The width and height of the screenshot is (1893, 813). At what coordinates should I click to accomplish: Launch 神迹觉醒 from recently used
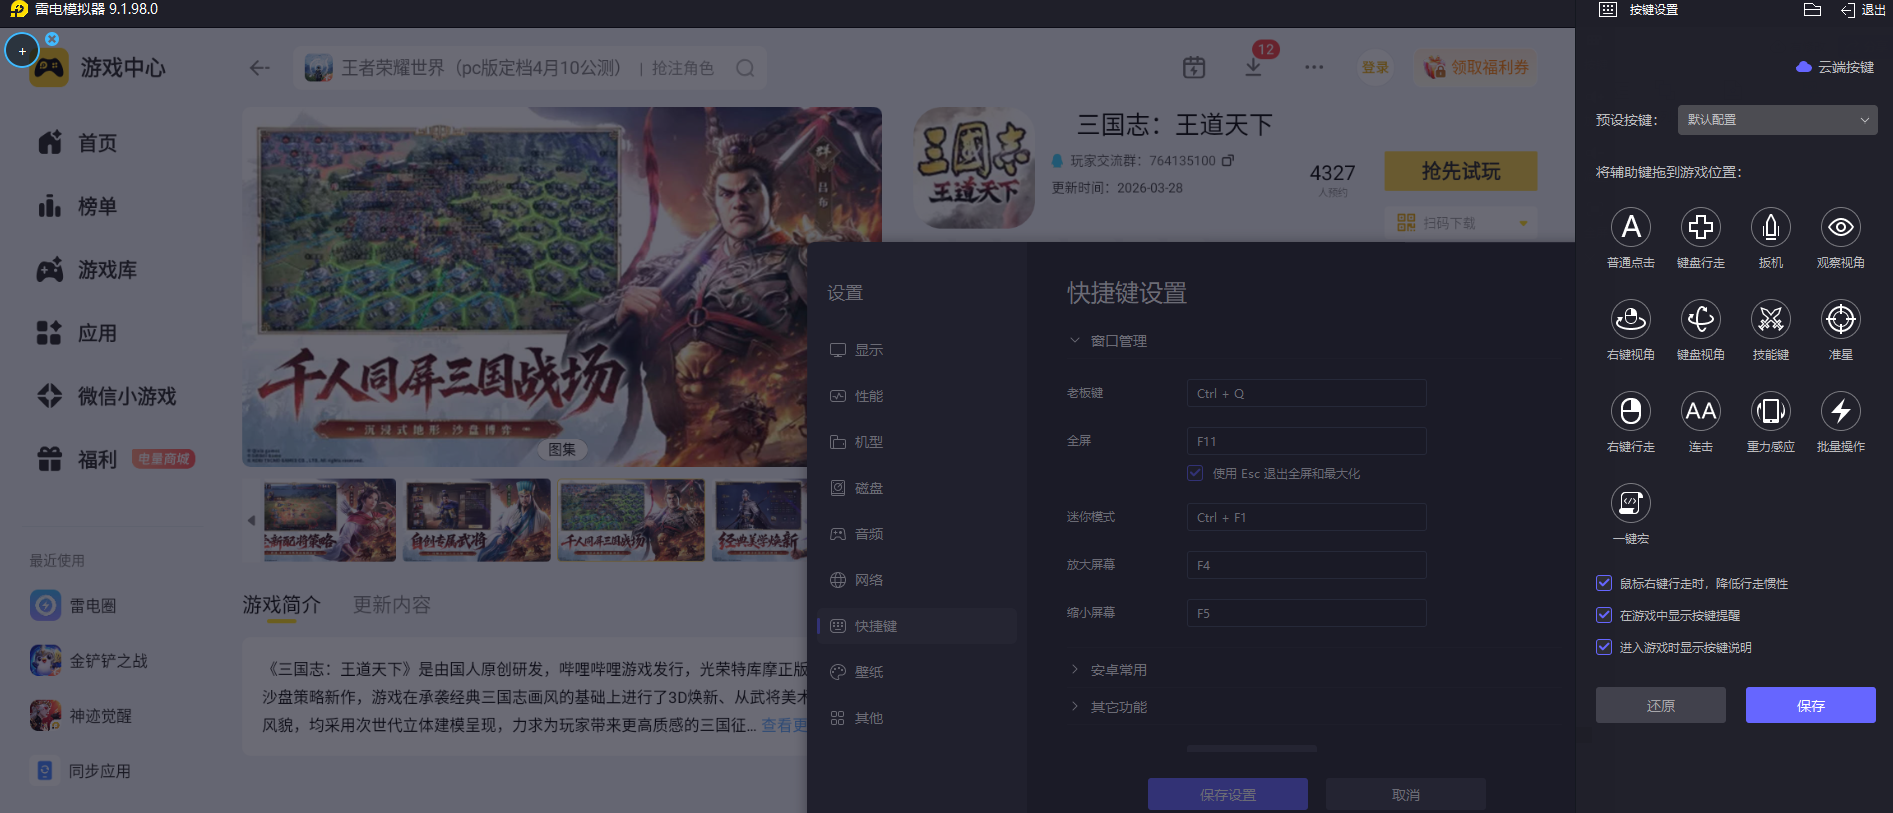pyautogui.click(x=80, y=715)
